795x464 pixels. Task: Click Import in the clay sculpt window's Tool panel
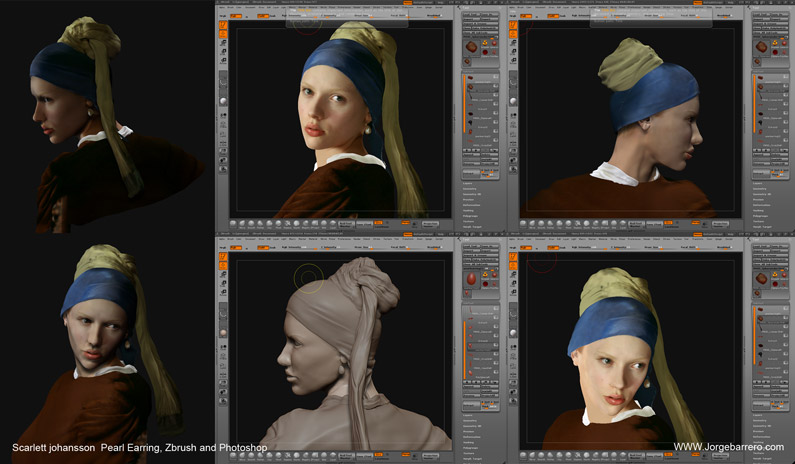click(471, 251)
